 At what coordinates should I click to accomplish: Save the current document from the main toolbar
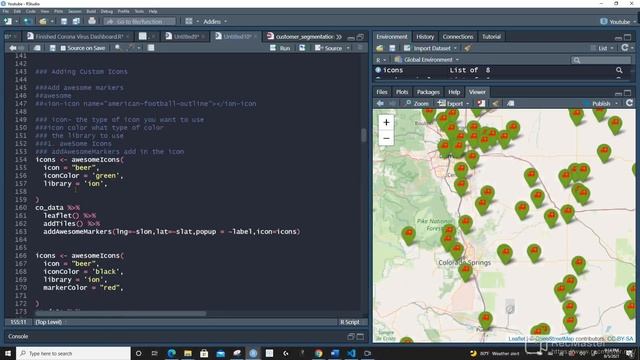[64, 21]
